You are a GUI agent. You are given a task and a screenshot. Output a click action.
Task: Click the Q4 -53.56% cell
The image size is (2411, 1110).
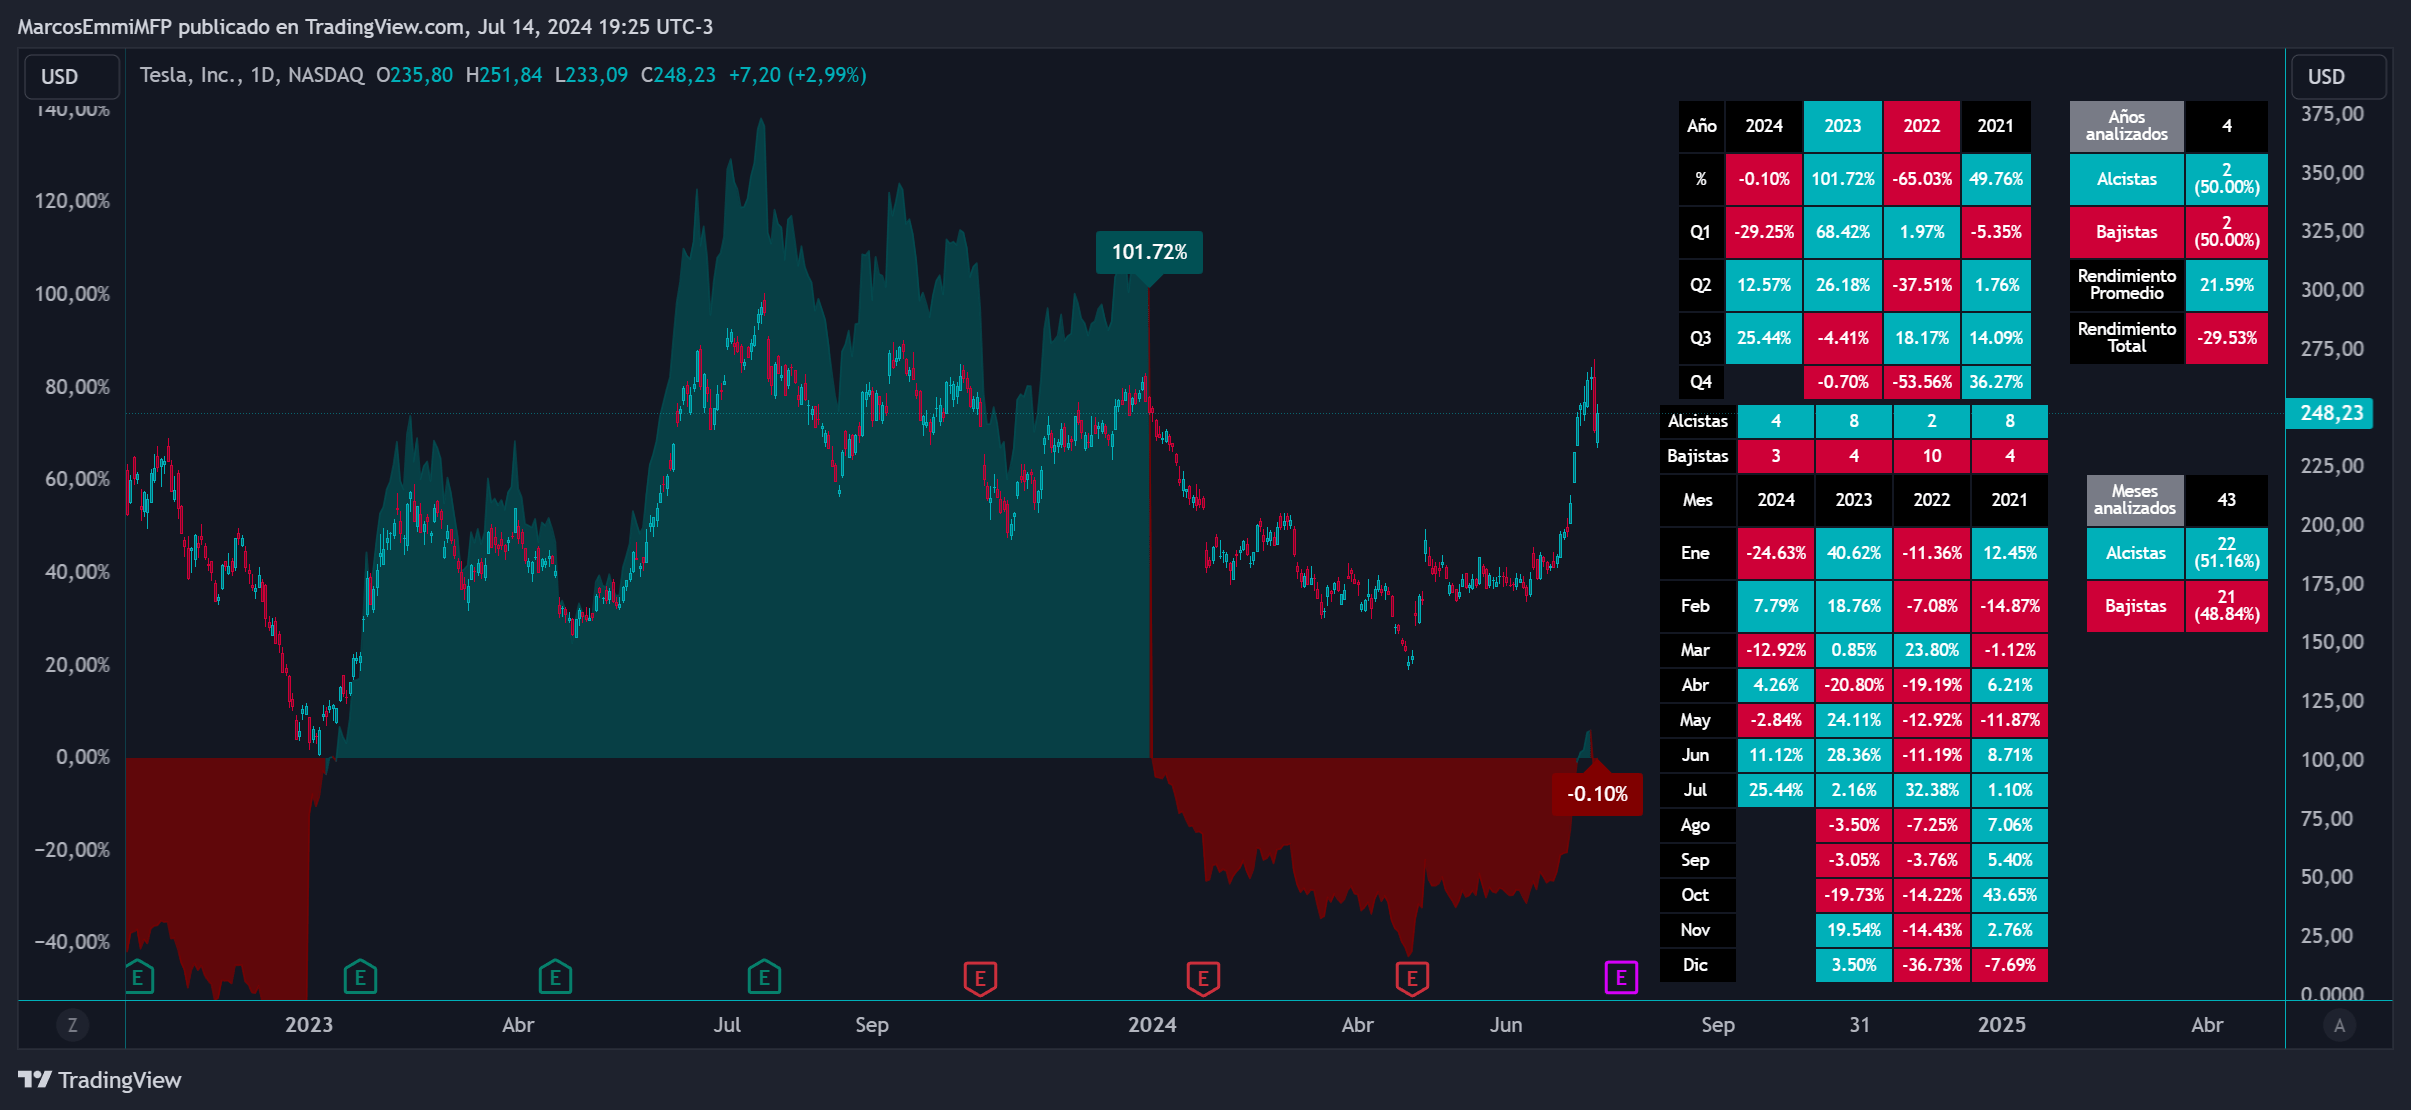click(1921, 382)
